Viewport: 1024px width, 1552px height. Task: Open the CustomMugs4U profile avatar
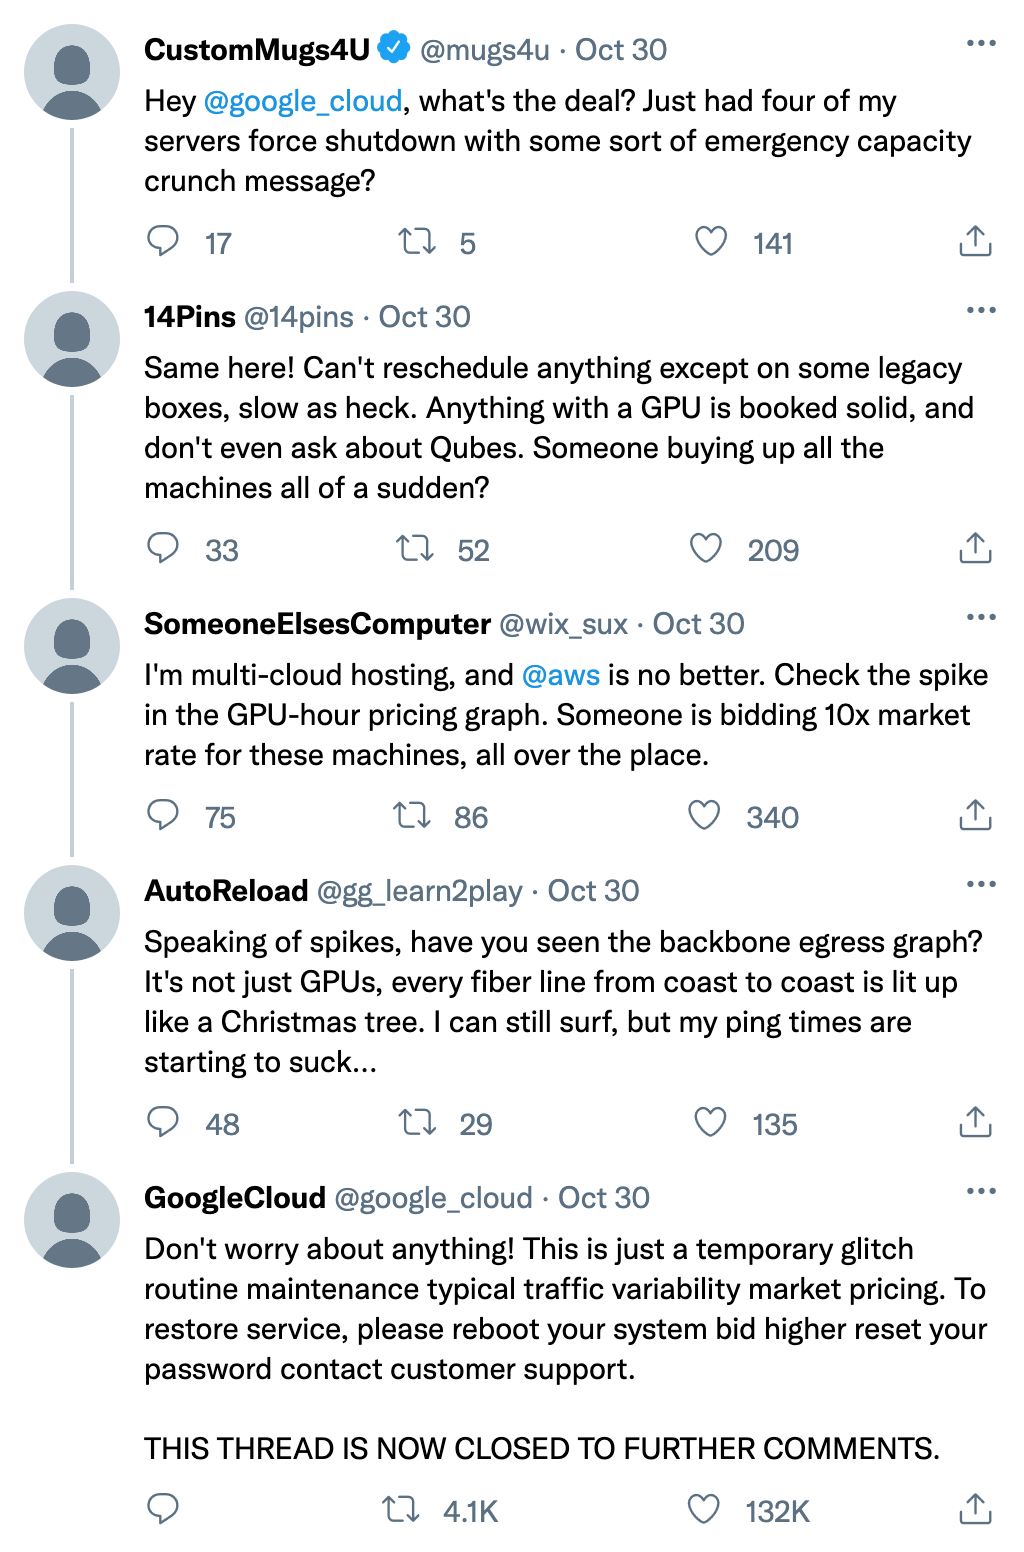coord(72,72)
